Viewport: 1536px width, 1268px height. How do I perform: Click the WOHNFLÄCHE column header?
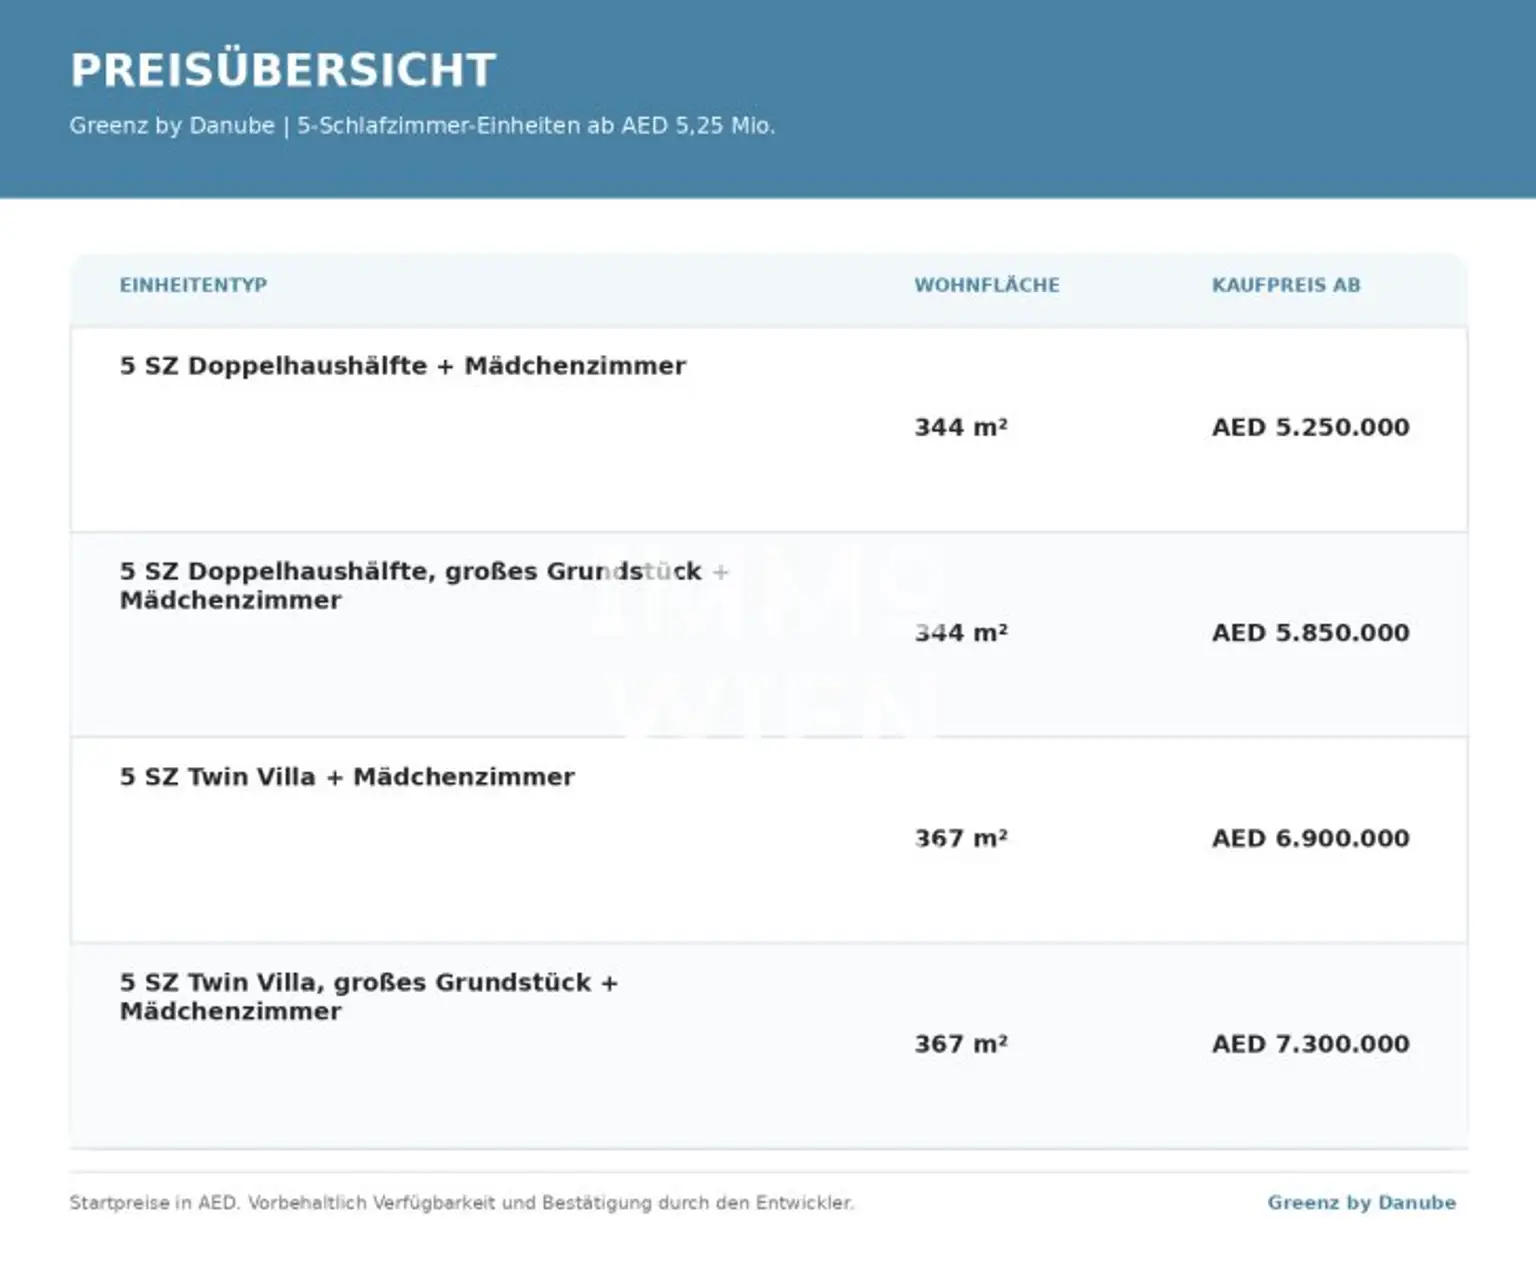(986, 285)
